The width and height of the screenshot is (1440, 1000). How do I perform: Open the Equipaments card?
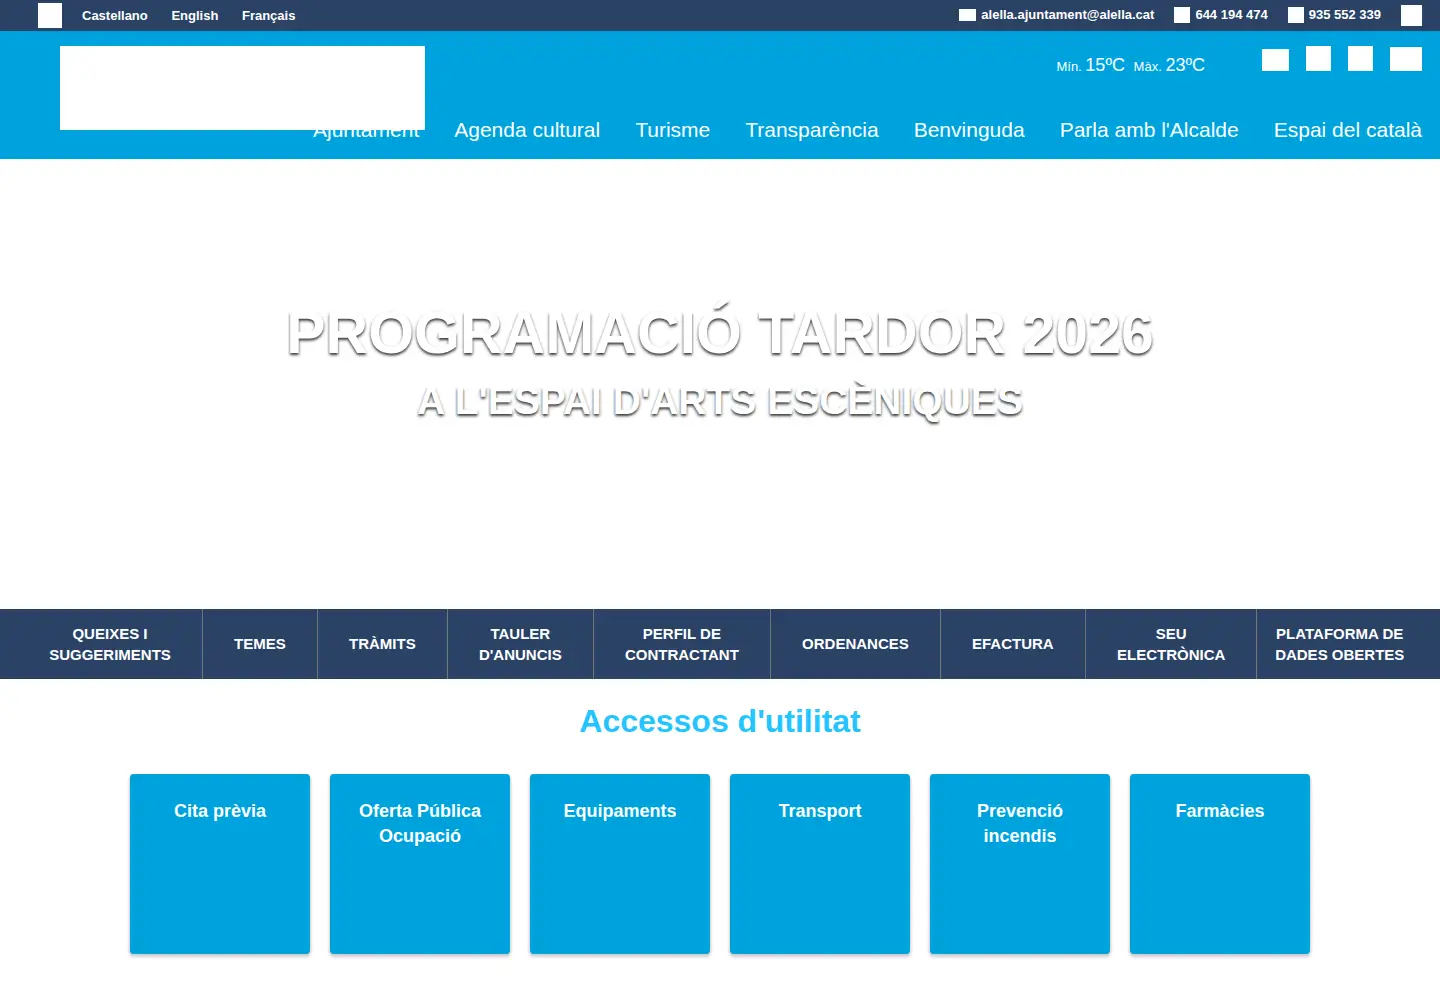tap(620, 864)
